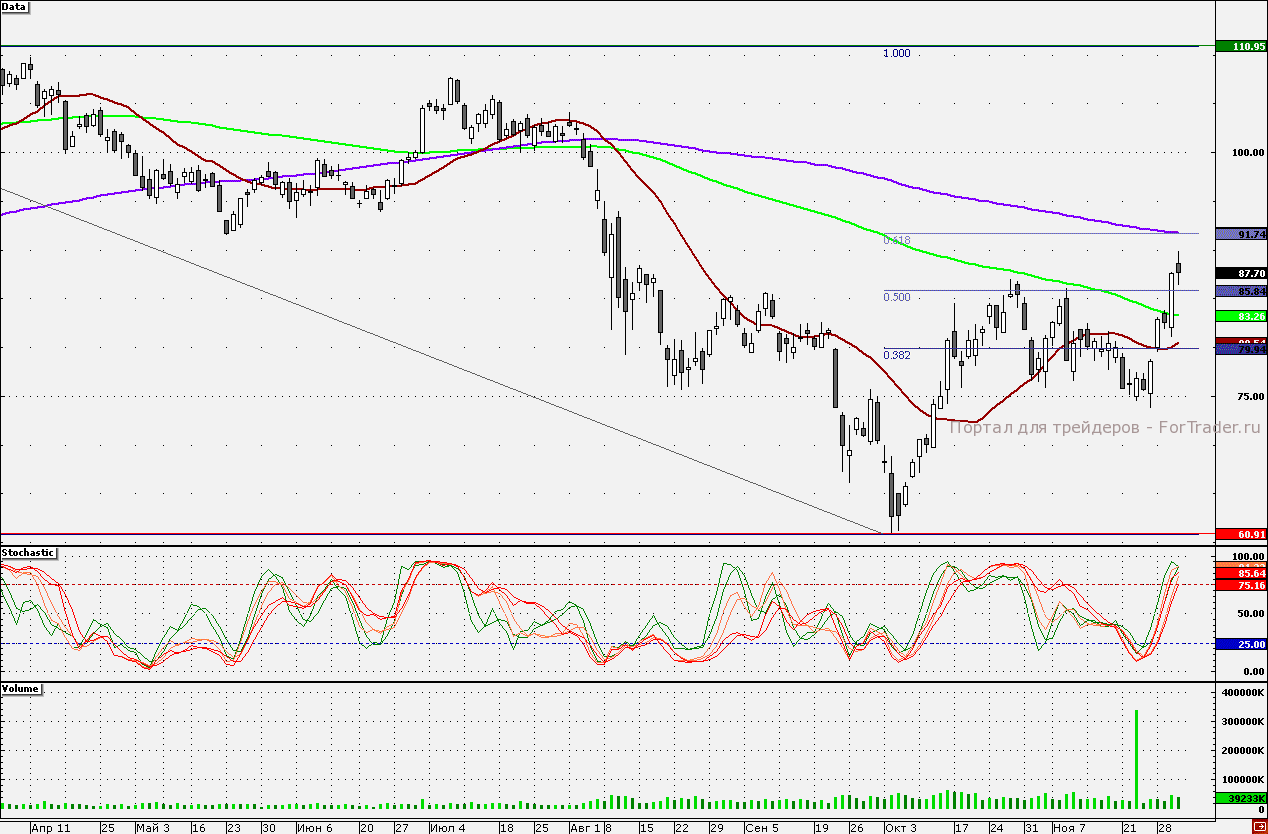Click the red arrow icon at bottom-right corner

click(x=1259, y=825)
